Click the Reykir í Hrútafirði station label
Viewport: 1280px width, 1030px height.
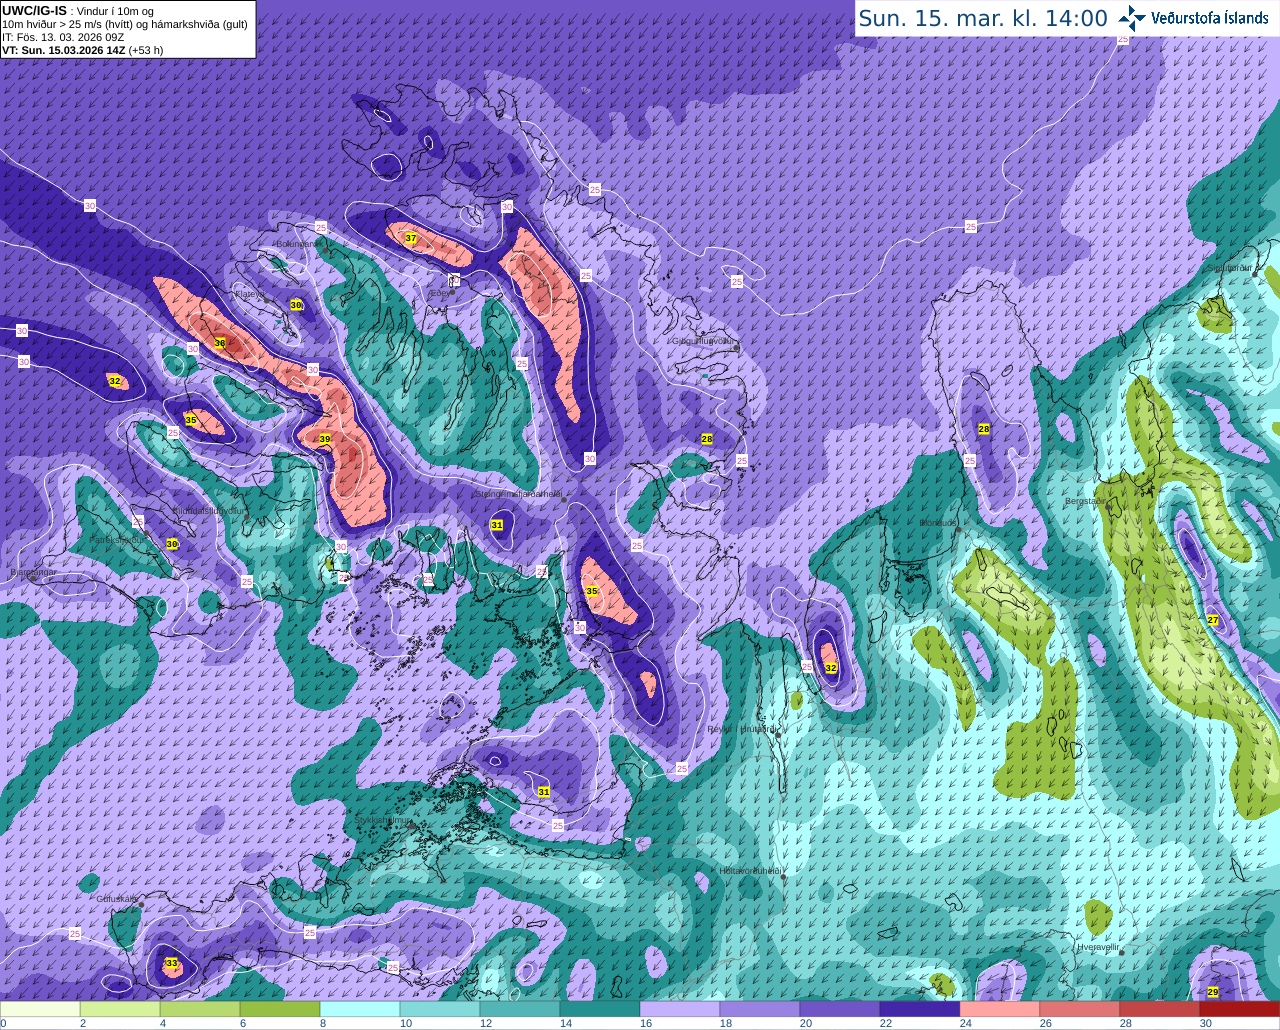click(x=742, y=729)
